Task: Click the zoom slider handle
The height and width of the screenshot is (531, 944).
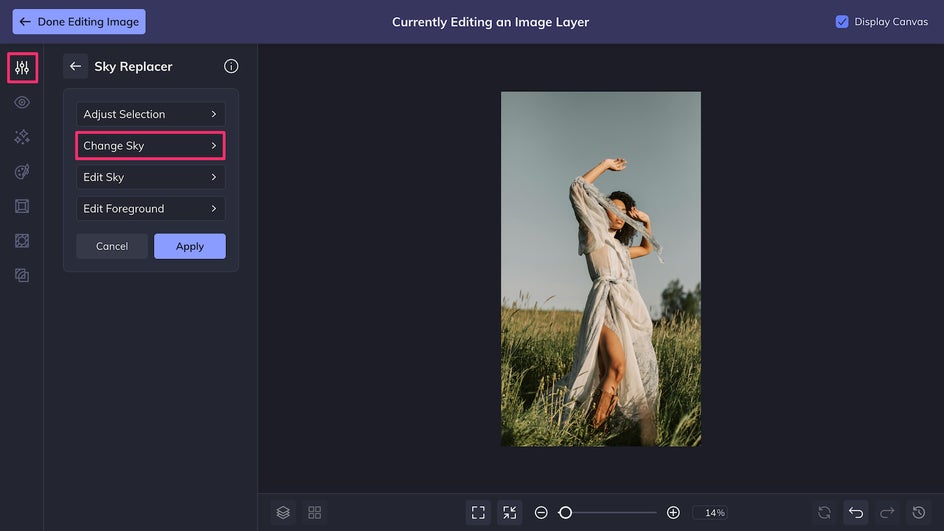Action: point(565,512)
